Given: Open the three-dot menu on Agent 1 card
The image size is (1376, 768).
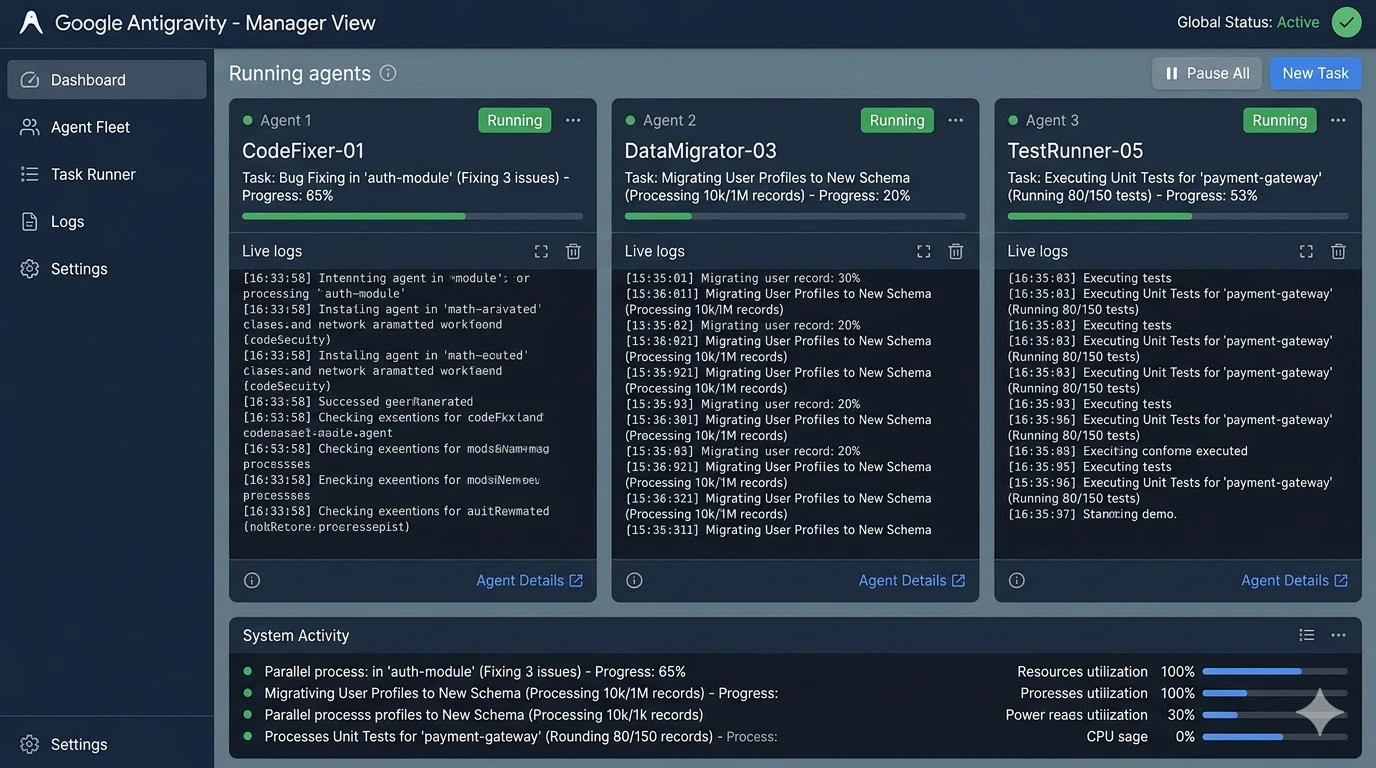Looking at the screenshot, I should (x=573, y=120).
